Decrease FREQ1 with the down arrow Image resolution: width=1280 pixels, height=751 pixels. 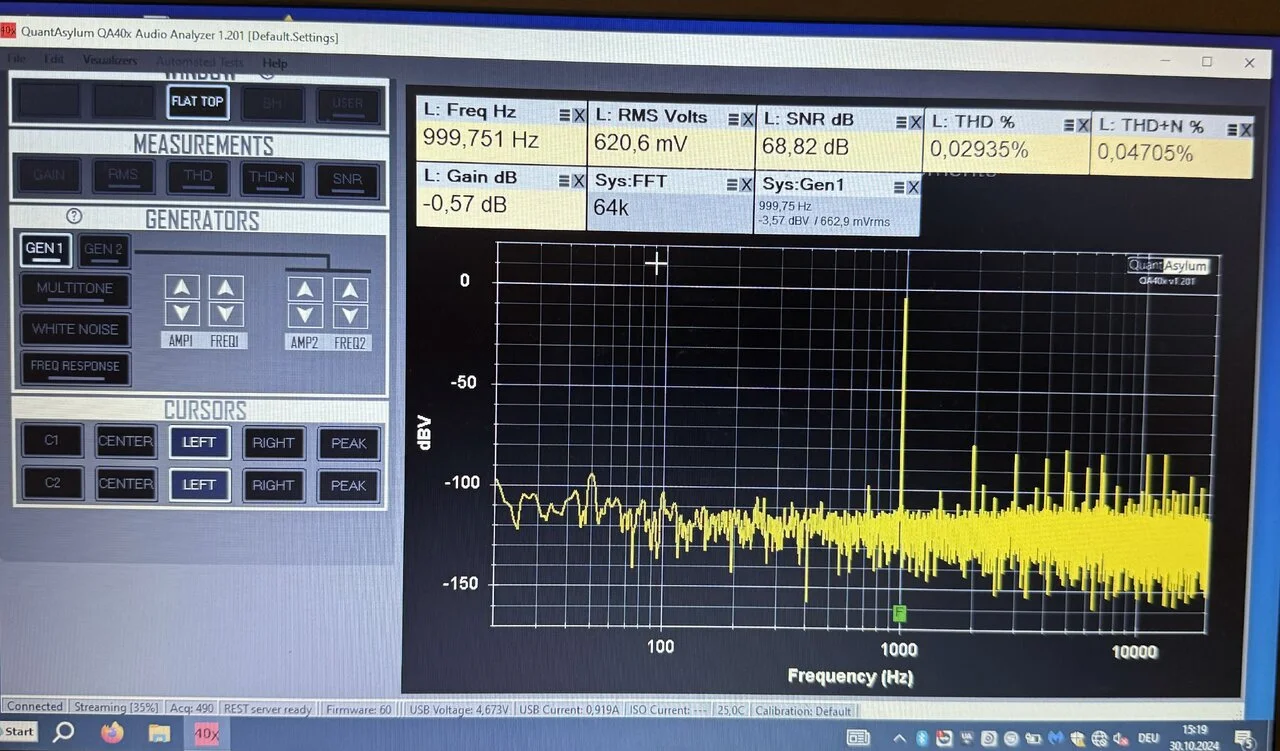point(226,314)
